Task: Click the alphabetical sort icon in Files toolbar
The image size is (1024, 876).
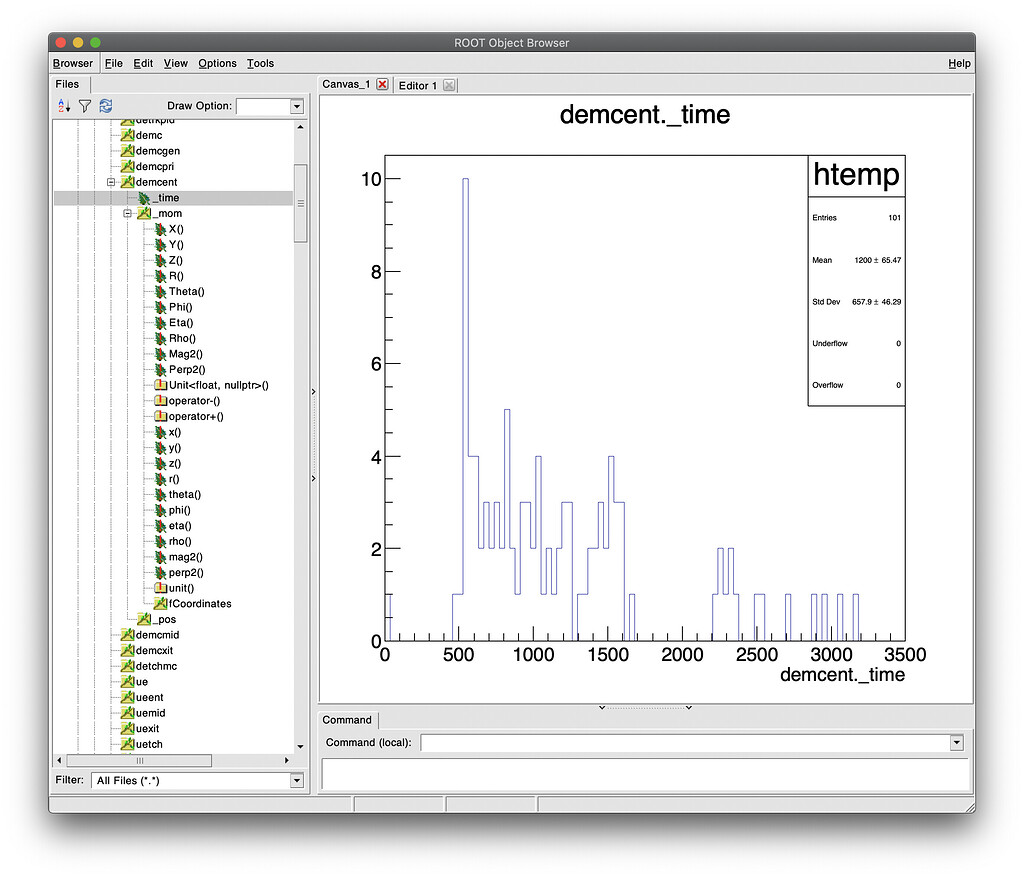Action: coord(64,106)
